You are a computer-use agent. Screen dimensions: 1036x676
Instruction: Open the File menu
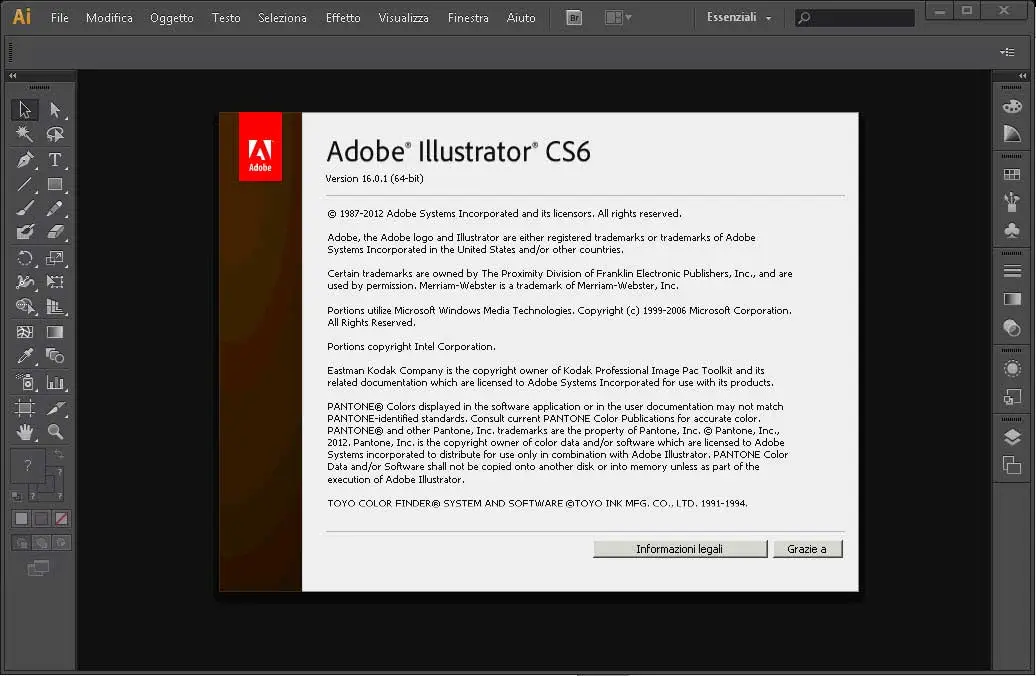point(59,18)
